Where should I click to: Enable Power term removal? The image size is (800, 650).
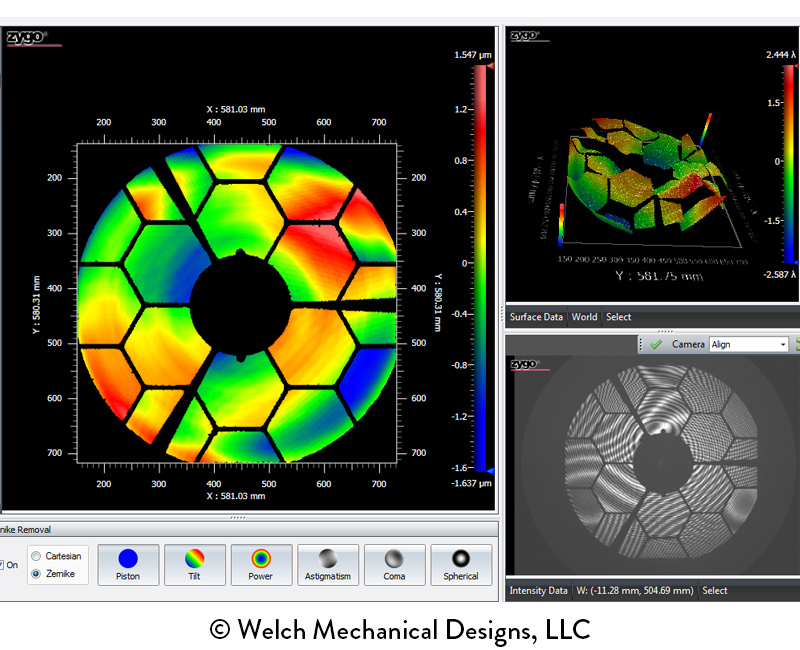click(x=261, y=564)
